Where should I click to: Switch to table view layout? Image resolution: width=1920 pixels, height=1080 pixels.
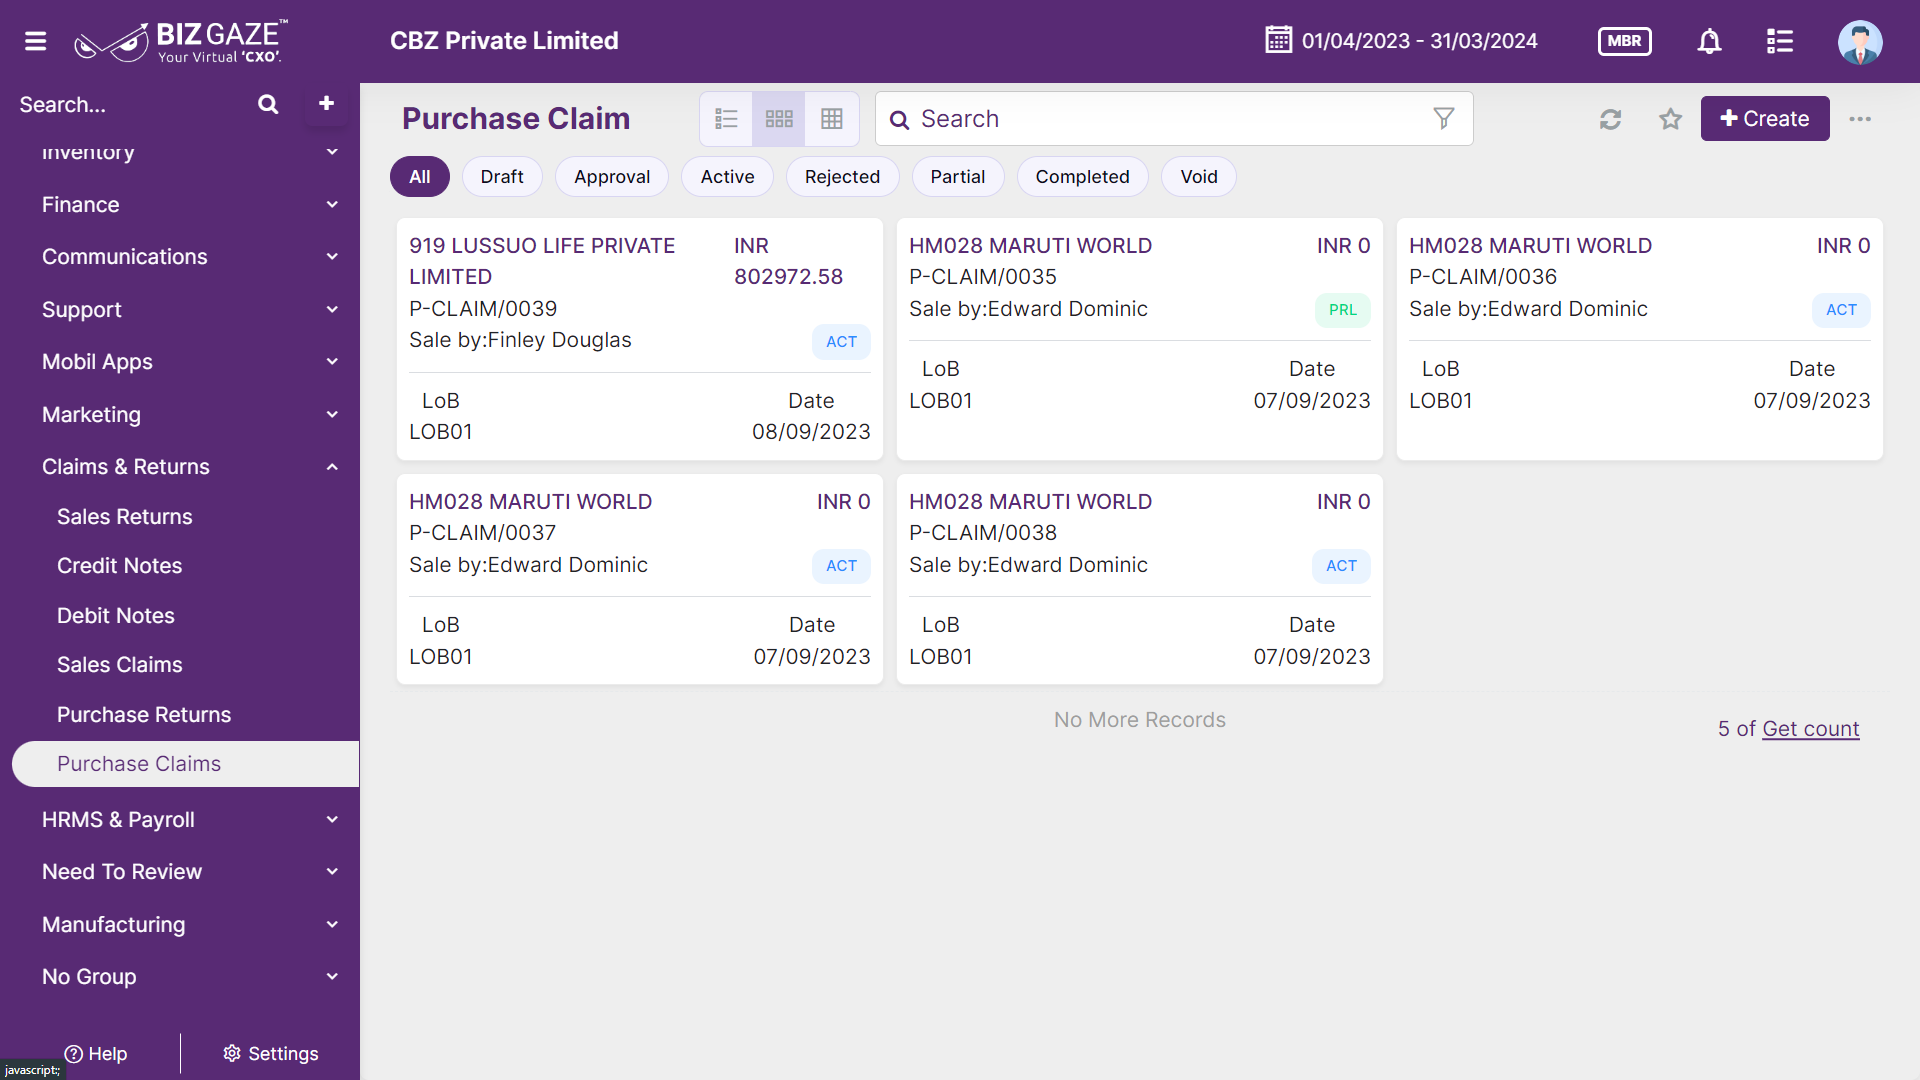(x=832, y=119)
